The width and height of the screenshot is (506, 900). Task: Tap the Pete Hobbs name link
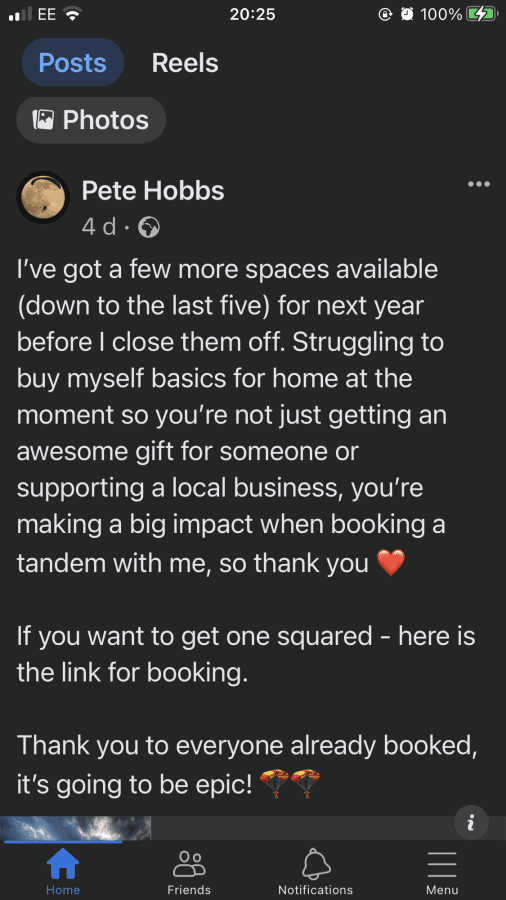pos(153,191)
